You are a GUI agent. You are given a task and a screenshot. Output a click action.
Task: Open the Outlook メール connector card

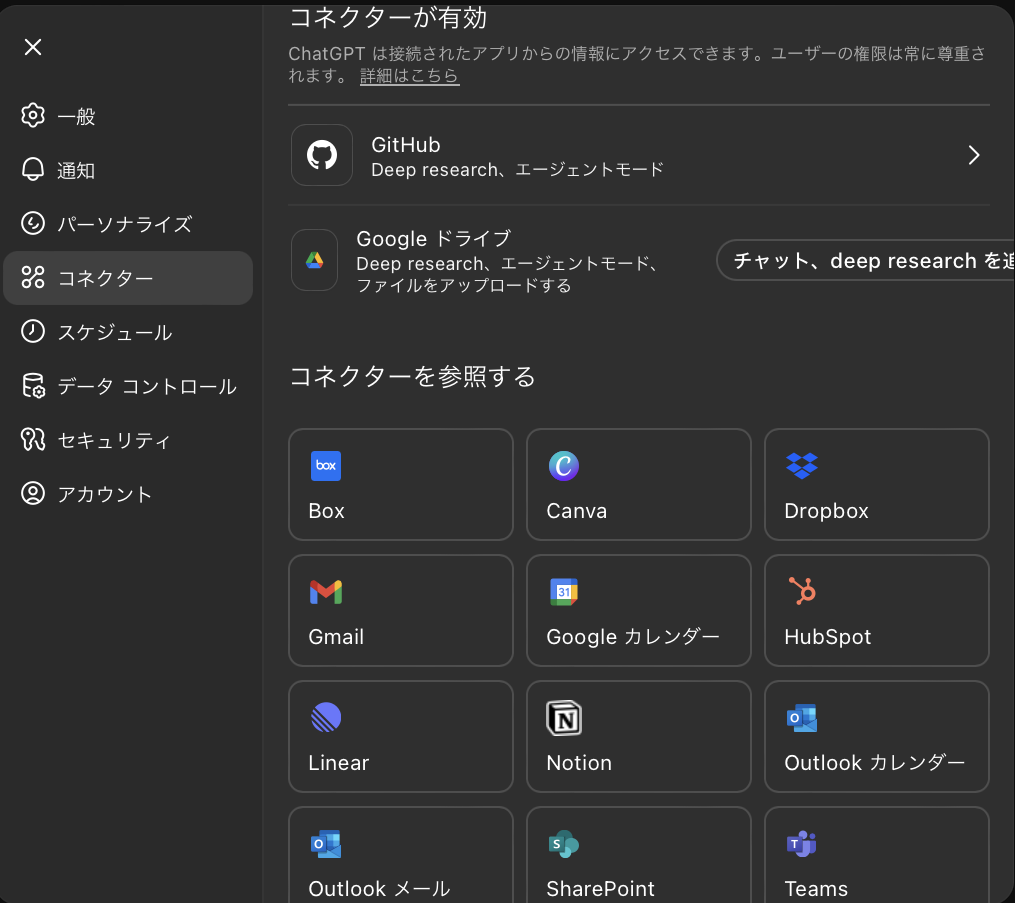[x=401, y=855]
